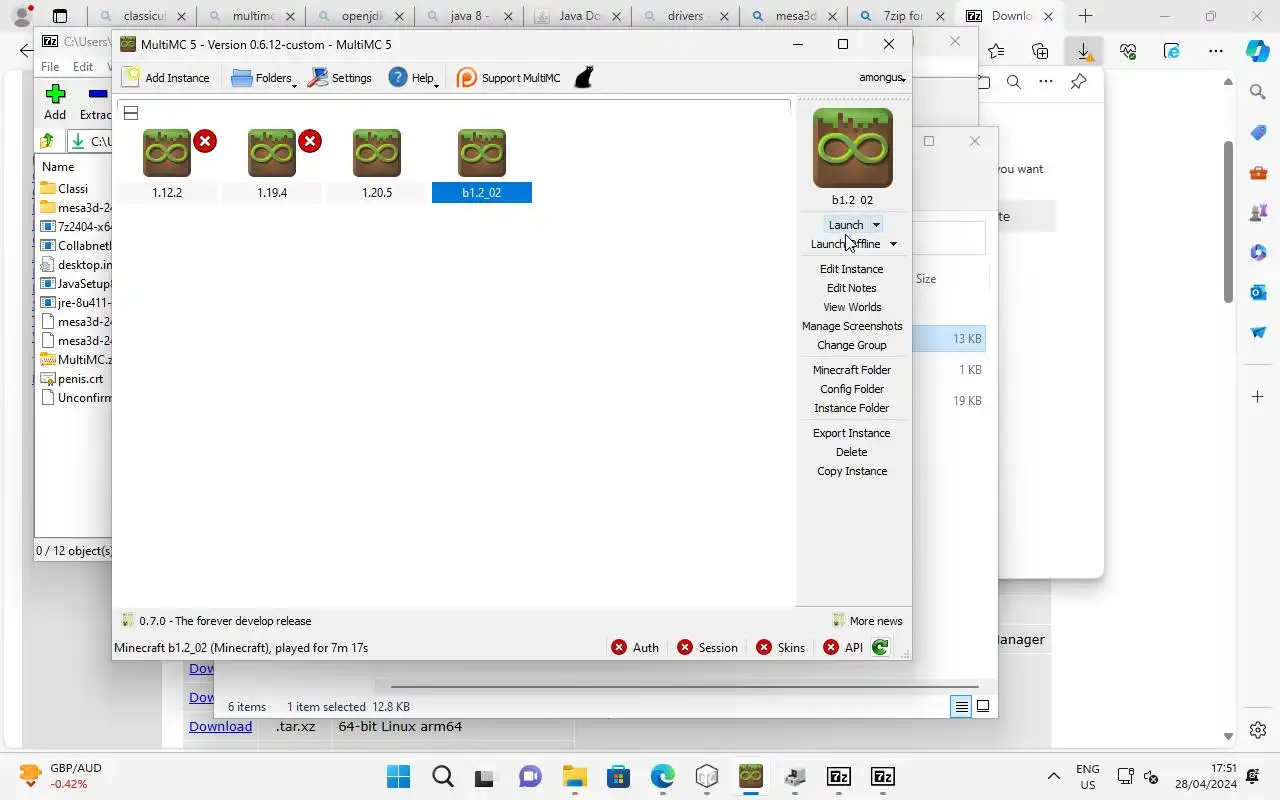Click the black cat icon in toolbar
This screenshot has height=800, width=1280.
pos(584,78)
